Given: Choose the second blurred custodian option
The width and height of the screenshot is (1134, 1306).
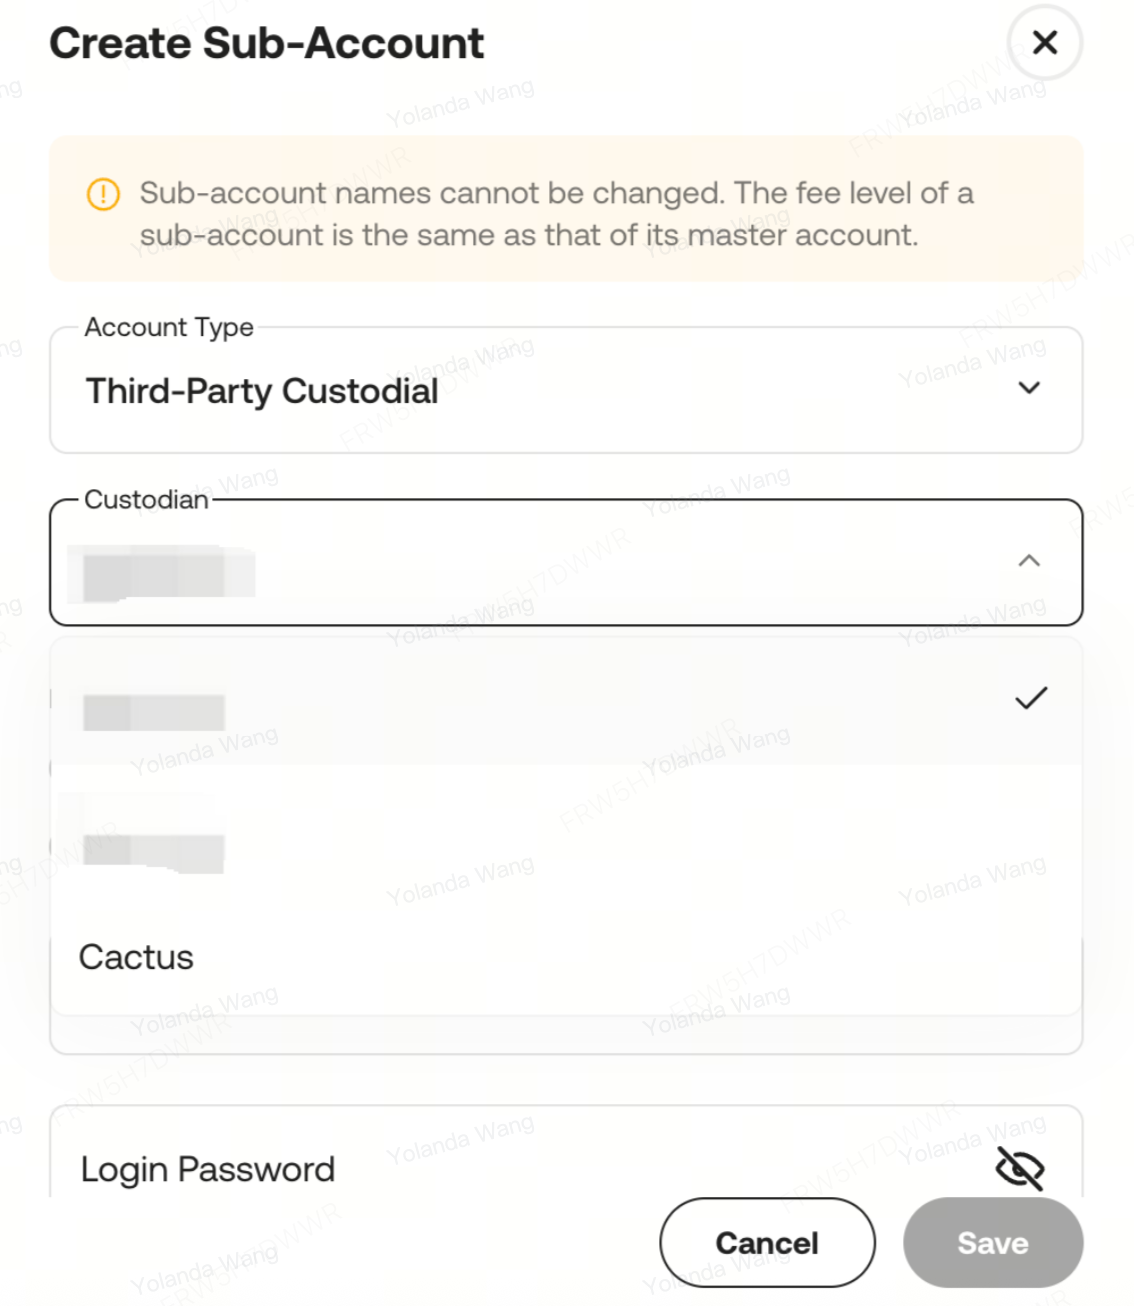Looking at the screenshot, I should [x=154, y=850].
